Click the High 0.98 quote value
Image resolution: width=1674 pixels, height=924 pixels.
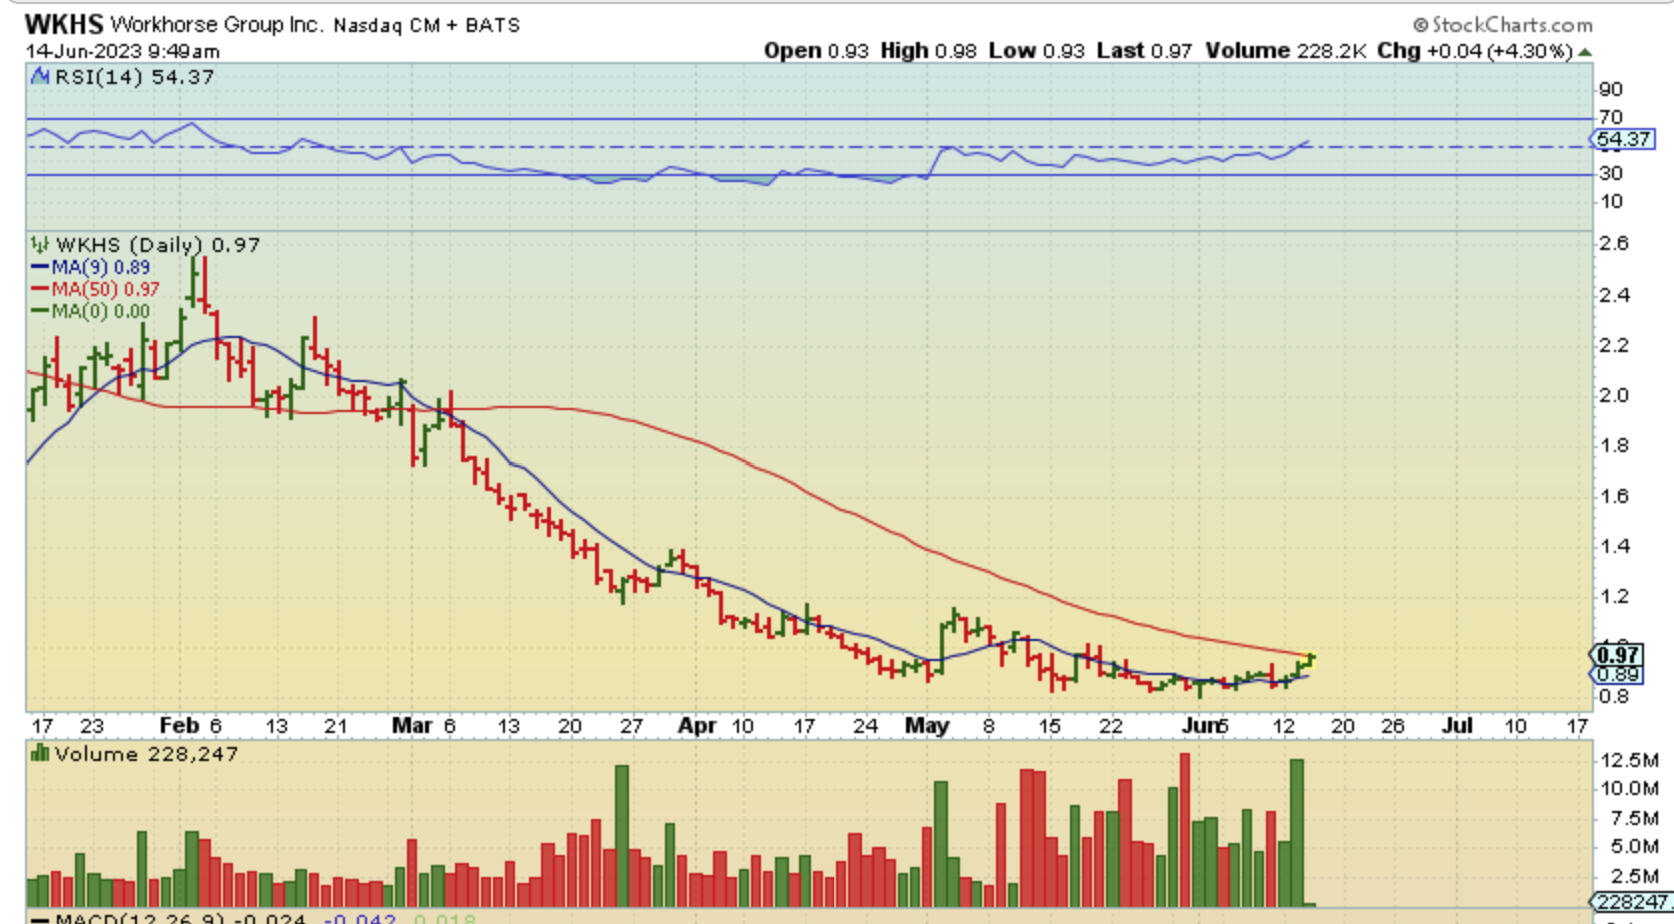(928, 51)
